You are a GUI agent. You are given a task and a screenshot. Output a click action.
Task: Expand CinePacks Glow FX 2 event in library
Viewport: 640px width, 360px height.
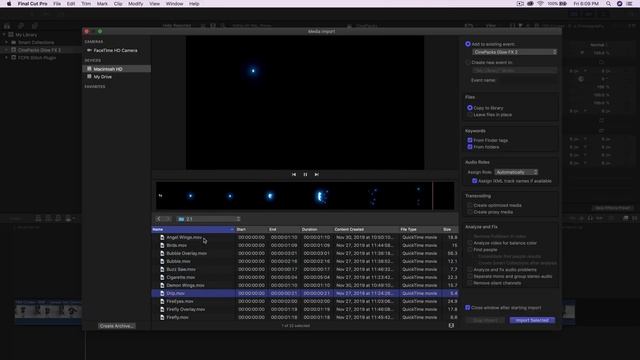[7, 50]
